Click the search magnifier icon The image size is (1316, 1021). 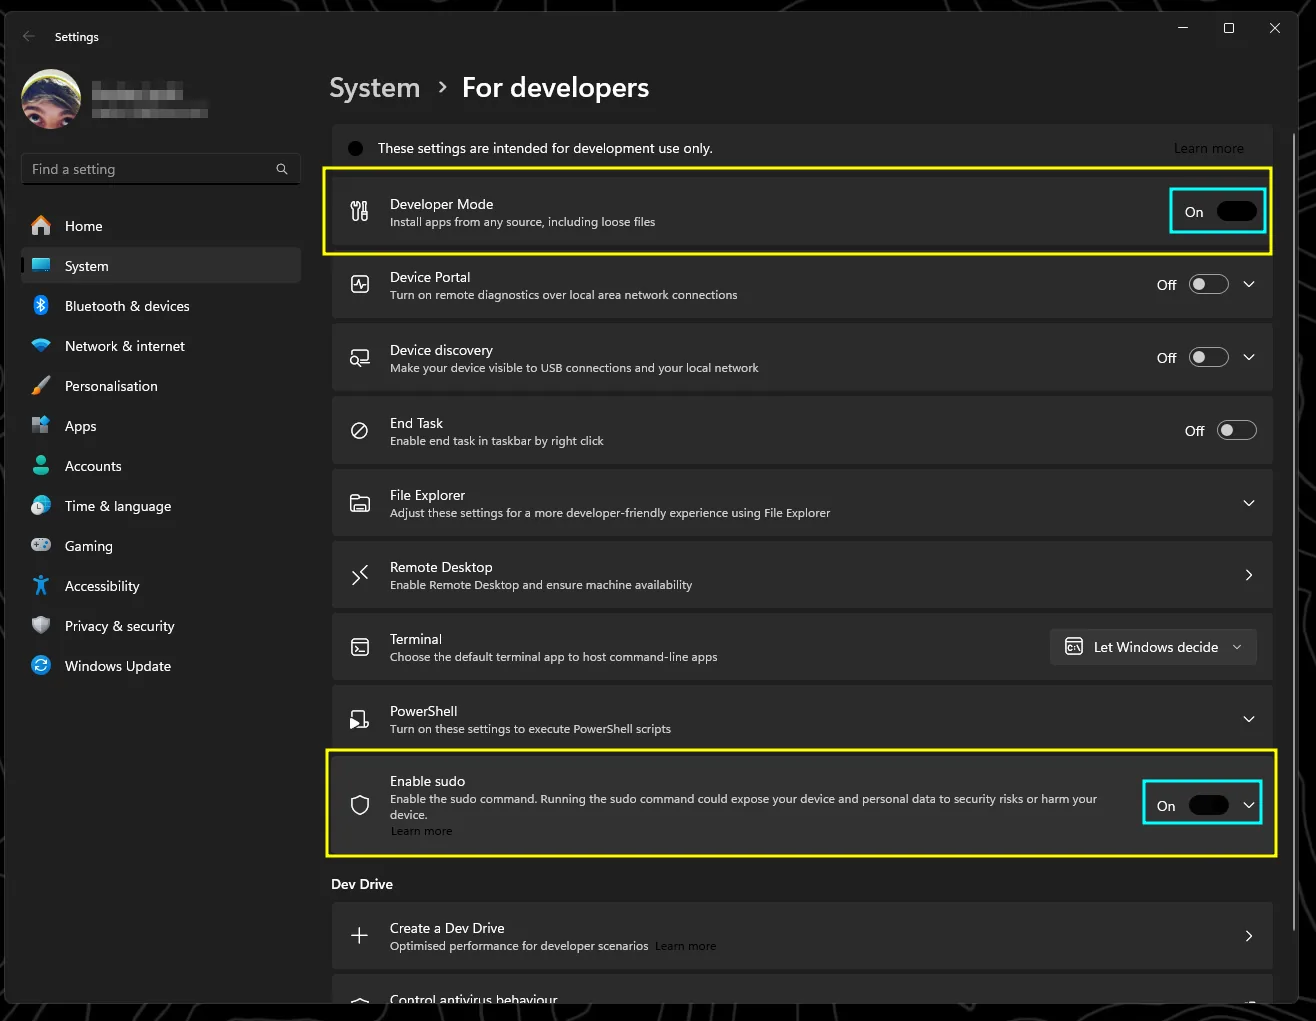tap(282, 169)
